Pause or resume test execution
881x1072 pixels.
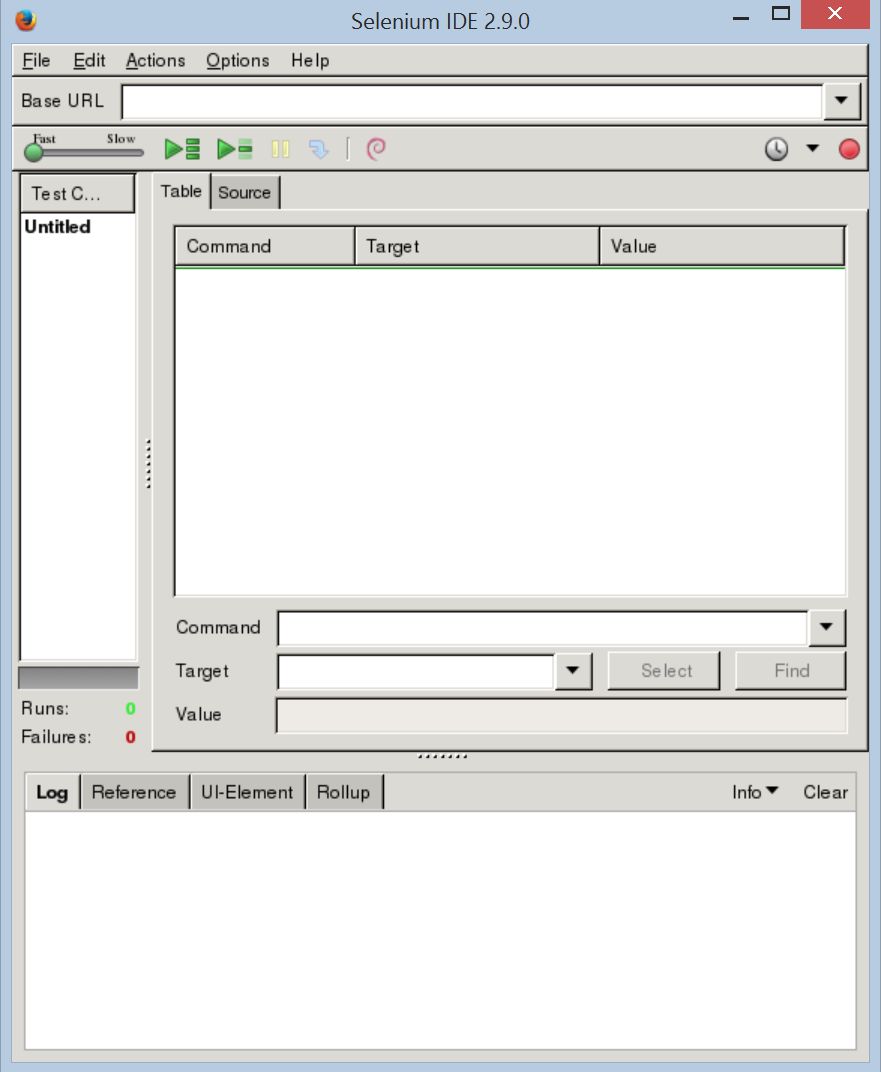[x=280, y=148]
